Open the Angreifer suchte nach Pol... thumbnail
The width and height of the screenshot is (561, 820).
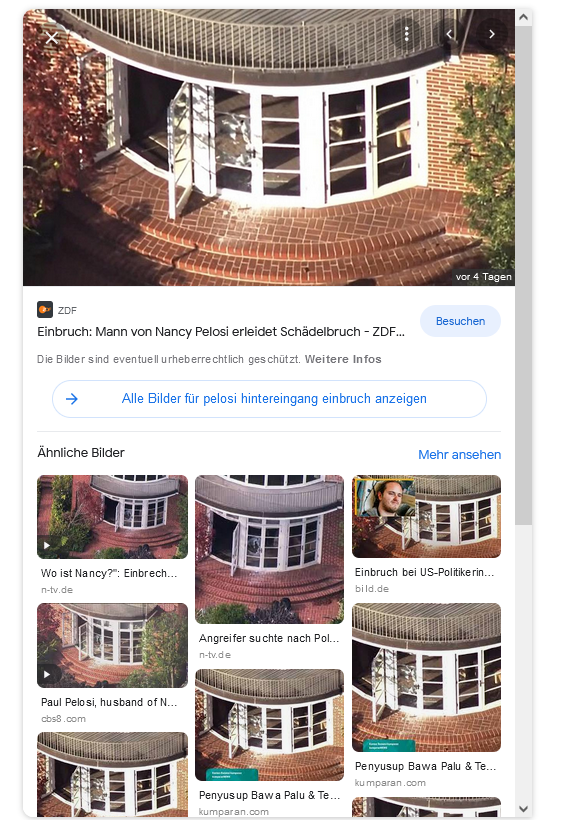(269, 549)
